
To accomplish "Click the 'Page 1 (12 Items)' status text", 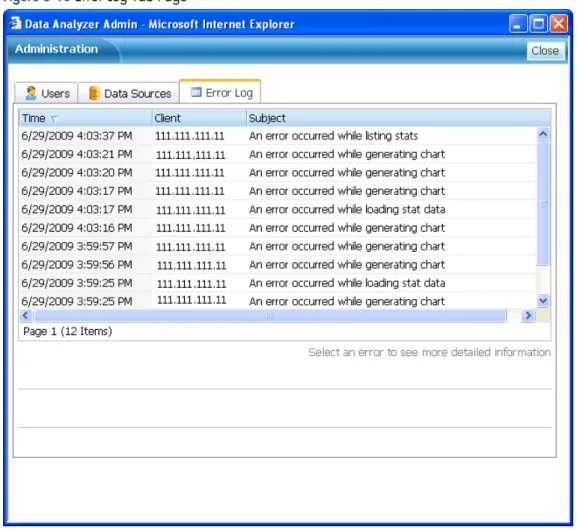I will tap(67, 331).
